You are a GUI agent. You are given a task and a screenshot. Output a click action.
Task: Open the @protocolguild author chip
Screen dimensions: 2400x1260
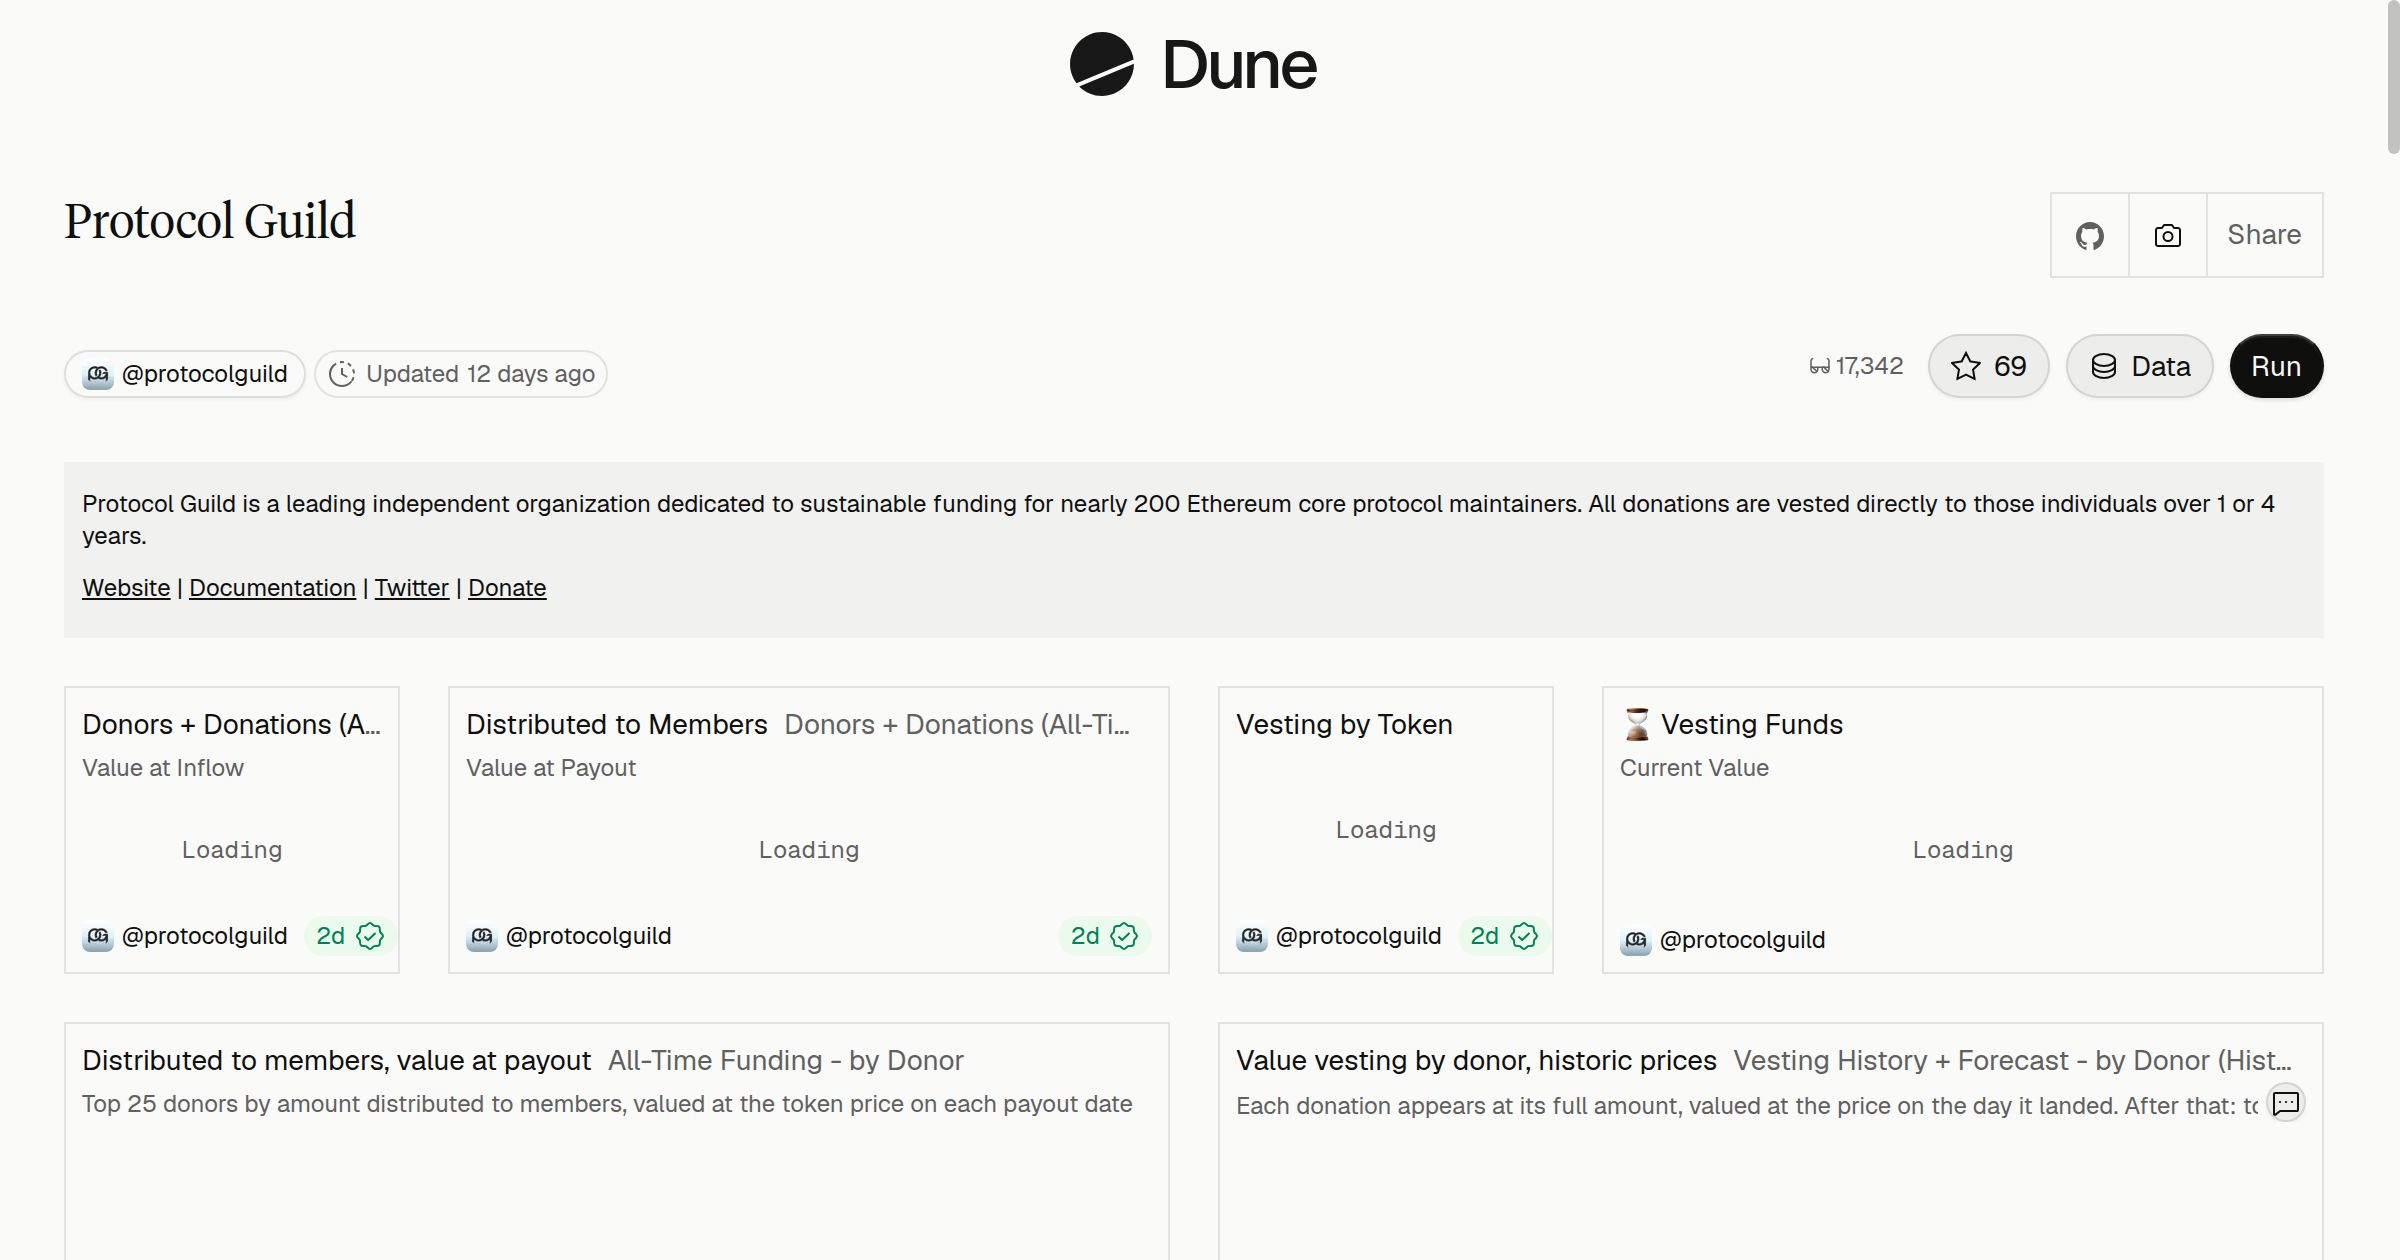click(185, 374)
